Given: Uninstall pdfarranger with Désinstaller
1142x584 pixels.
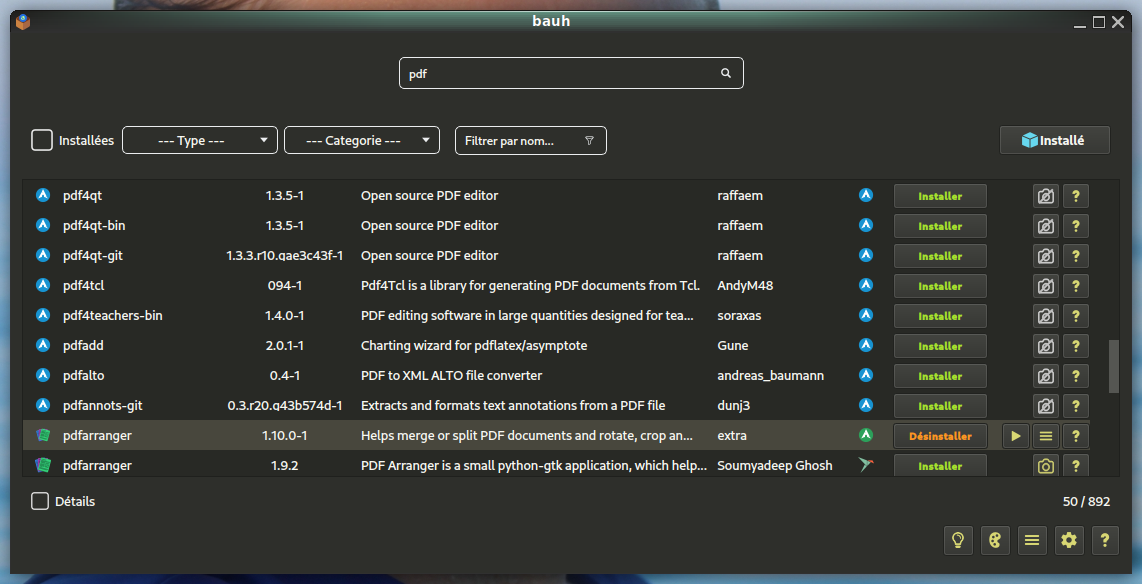Looking at the screenshot, I should pyautogui.click(x=940, y=435).
